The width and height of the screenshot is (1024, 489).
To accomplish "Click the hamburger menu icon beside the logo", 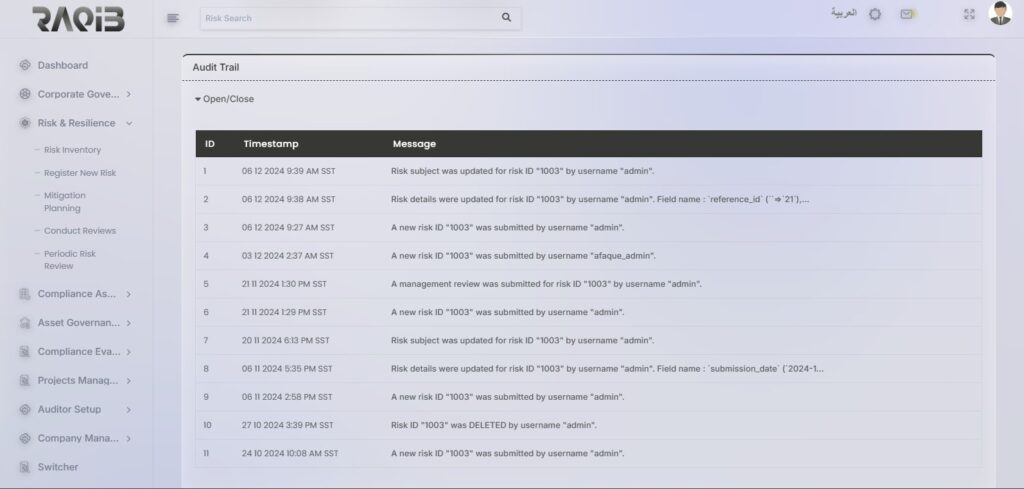I will coord(173,18).
